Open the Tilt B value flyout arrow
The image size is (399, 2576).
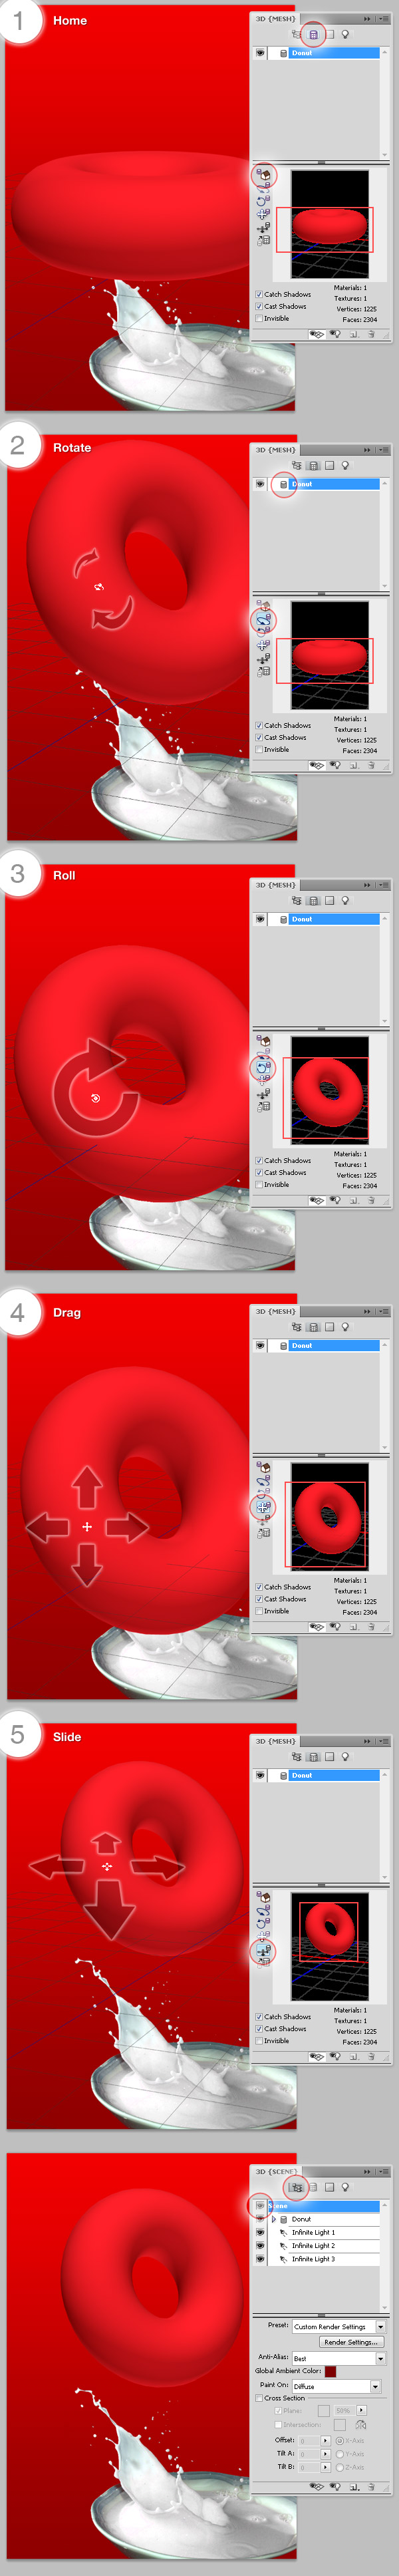[x=325, y=2467]
